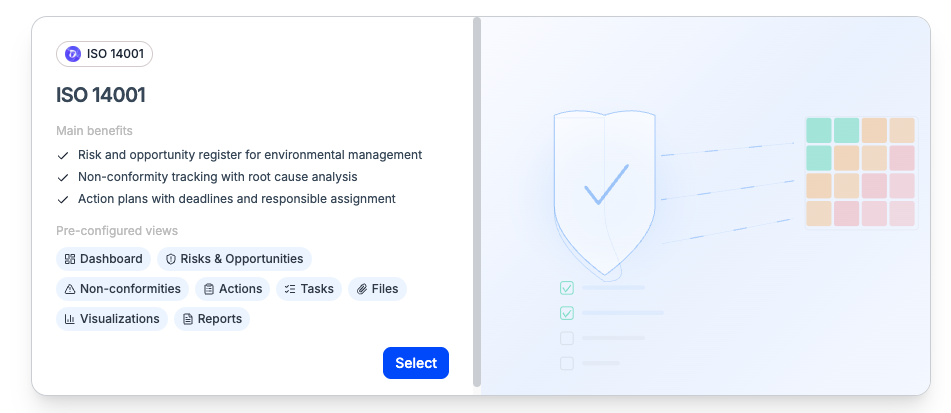Click the Main benefits label
The width and height of the screenshot is (951, 413).
pyautogui.click(x=94, y=131)
